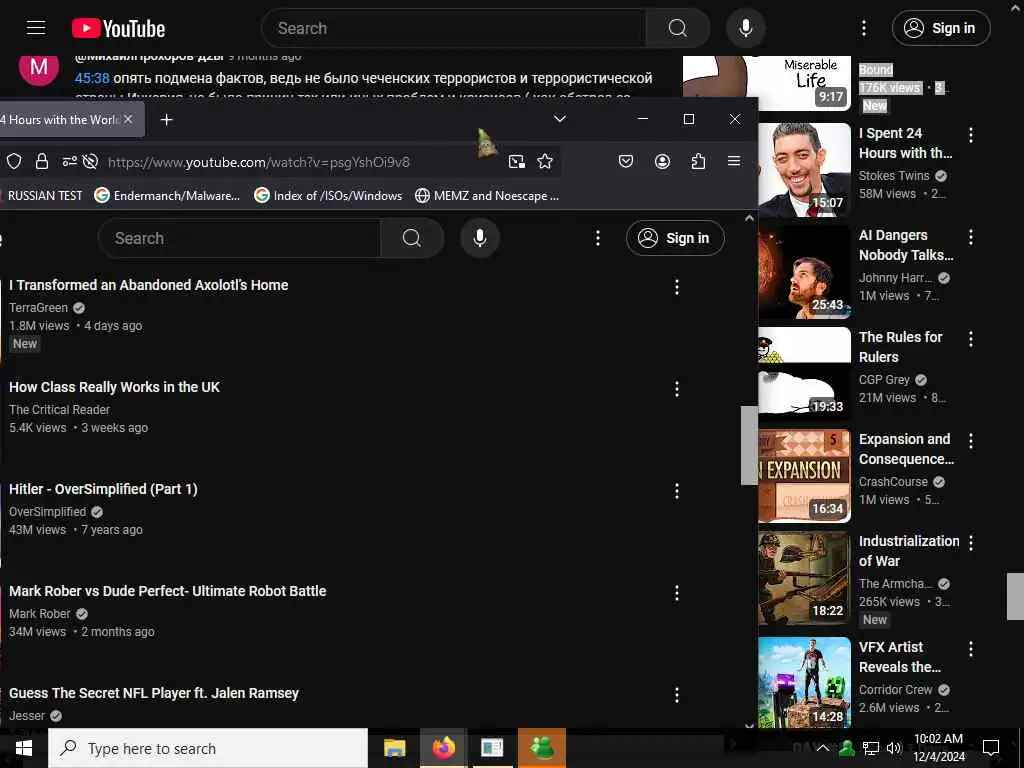Open options for the 'AI Dangers' video
Viewport: 1024px width, 768px height.
(971, 236)
